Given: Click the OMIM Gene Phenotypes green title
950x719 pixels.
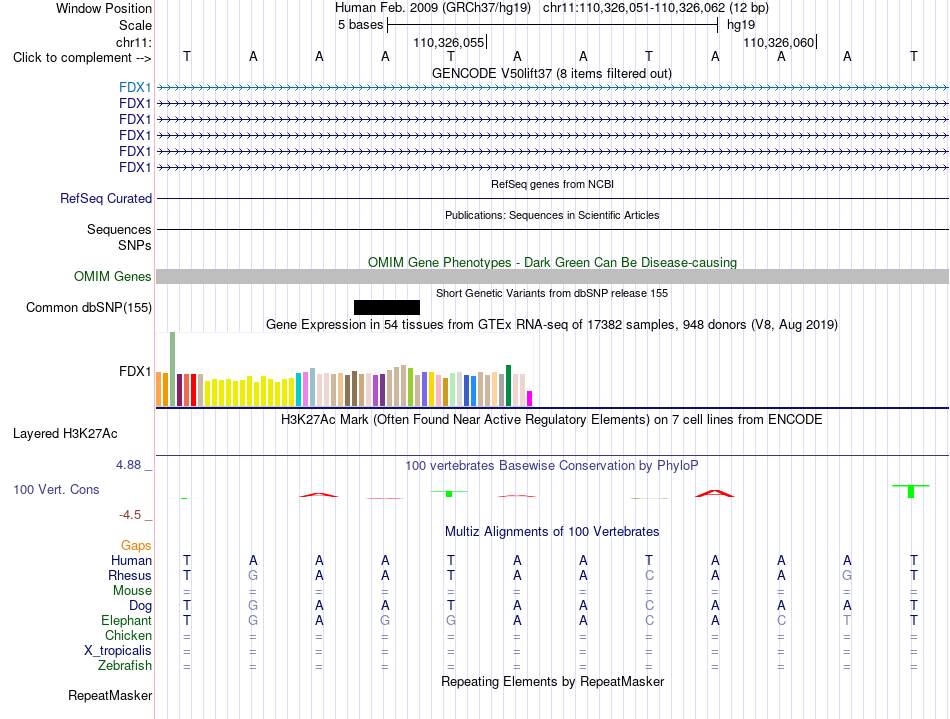Looking at the screenshot, I should click(x=553, y=262).
